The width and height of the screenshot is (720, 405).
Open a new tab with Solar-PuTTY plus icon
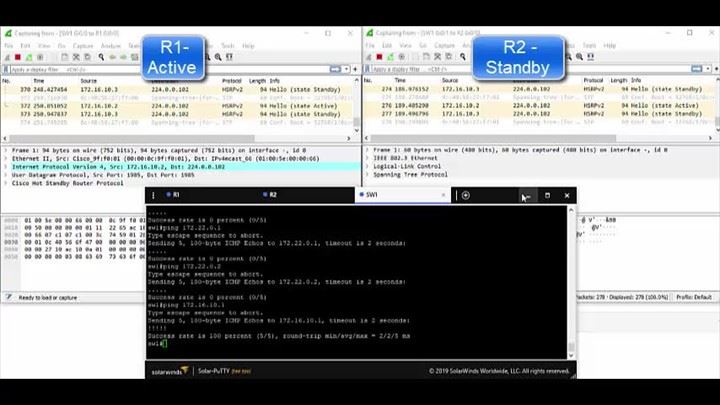(466, 195)
